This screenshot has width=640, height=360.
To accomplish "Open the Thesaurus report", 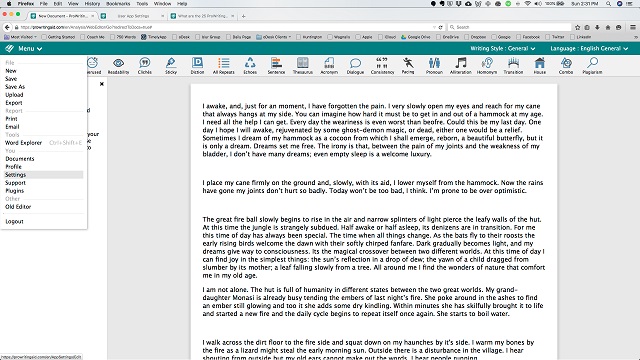I will [302, 66].
